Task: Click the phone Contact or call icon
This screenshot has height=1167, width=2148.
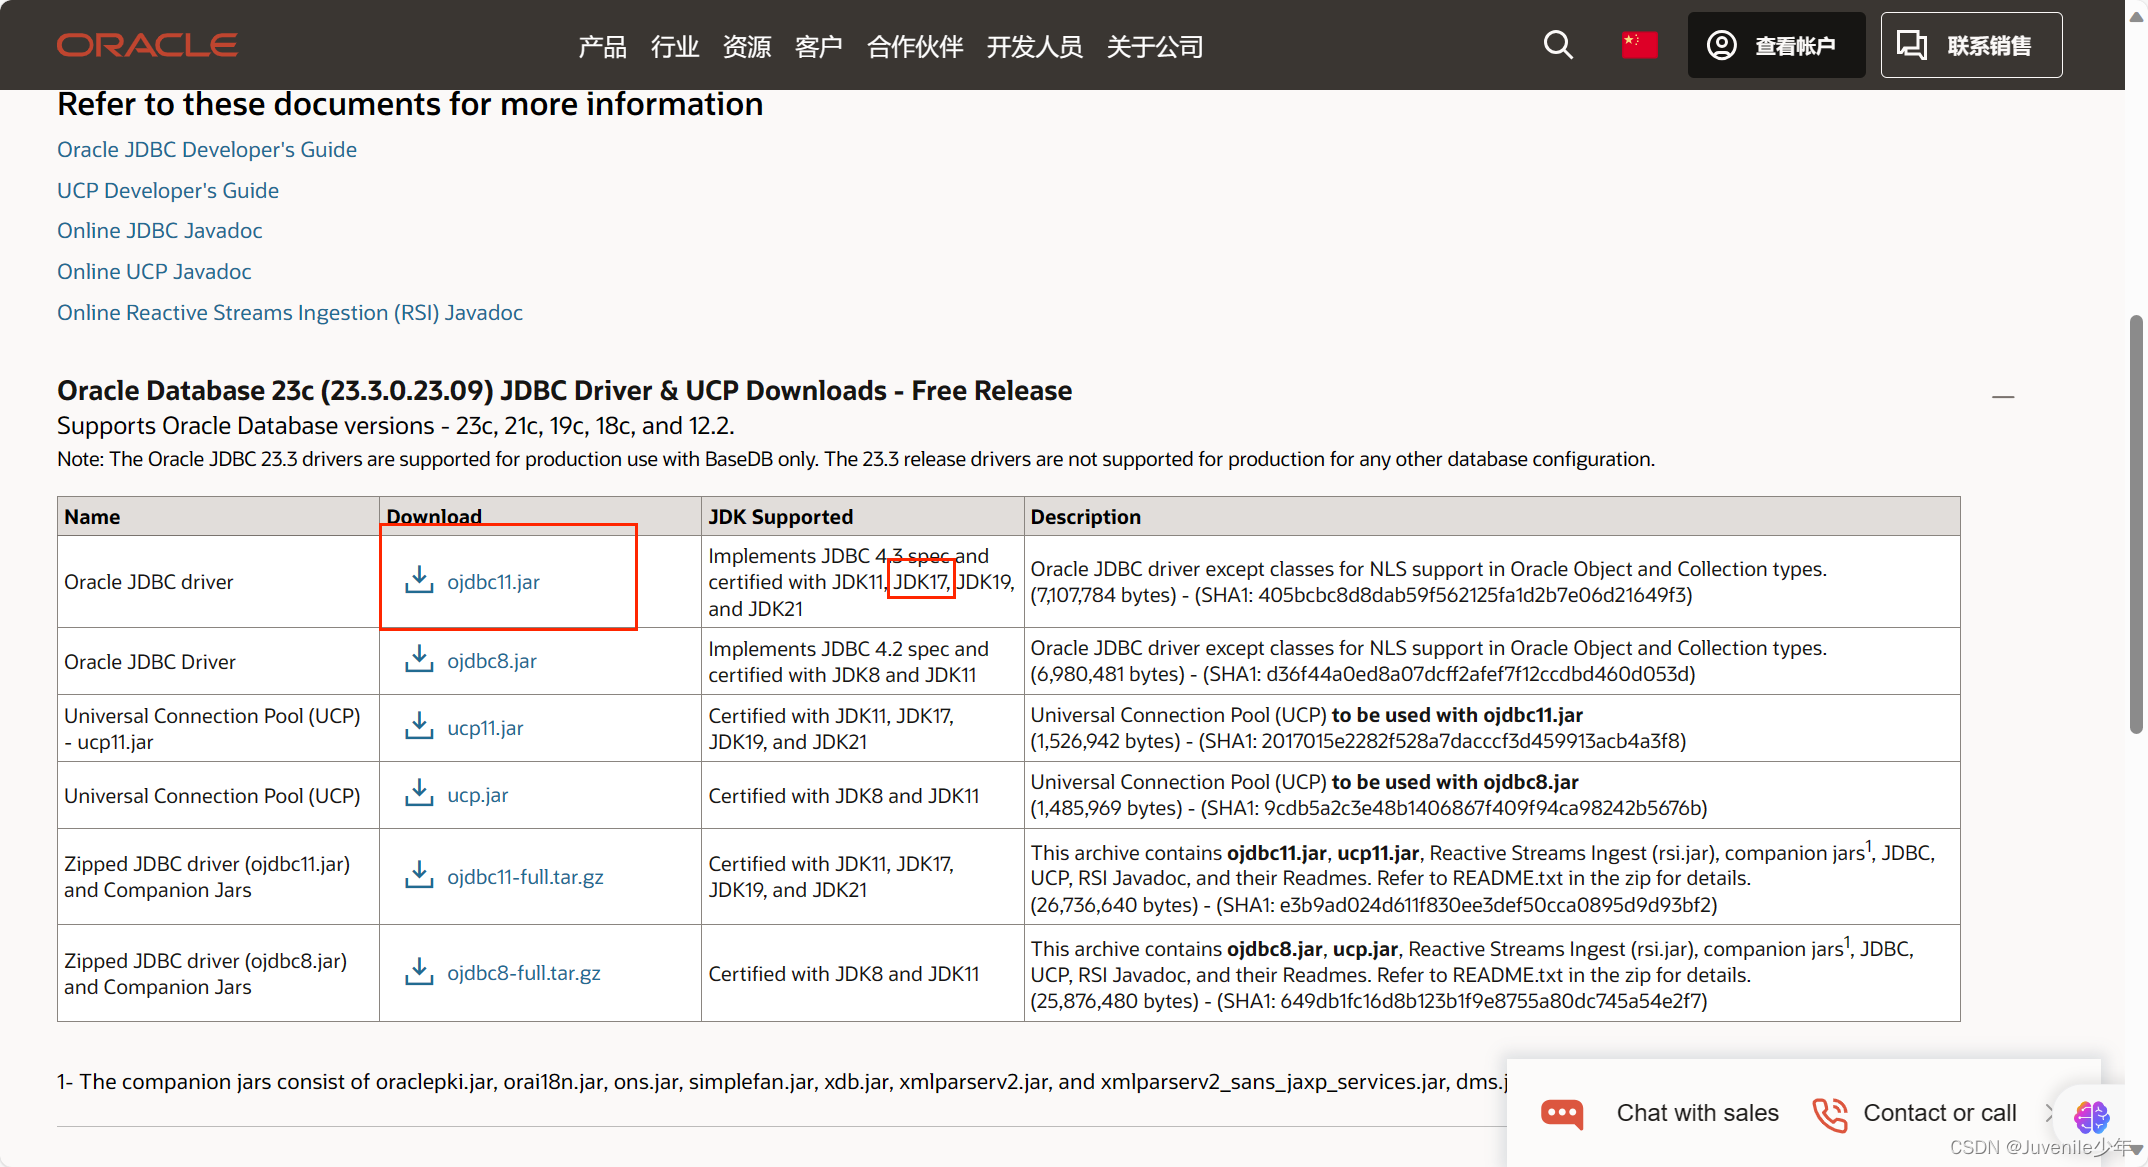Action: [x=1830, y=1114]
